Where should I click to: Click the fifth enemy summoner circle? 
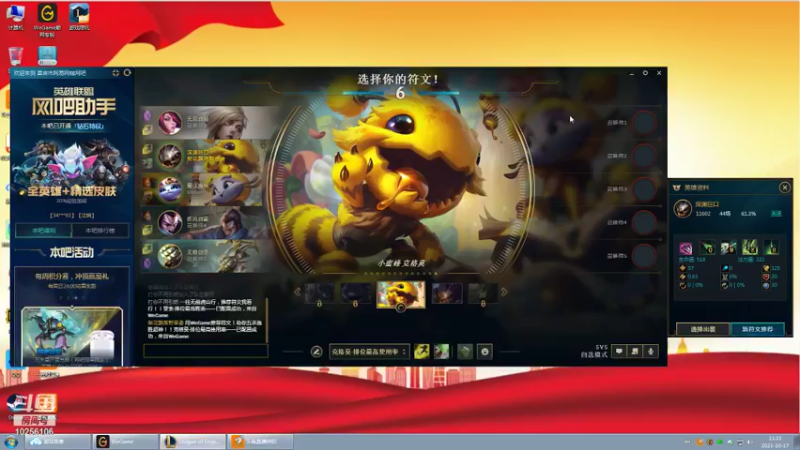pyautogui.click(x=644, y=256)
